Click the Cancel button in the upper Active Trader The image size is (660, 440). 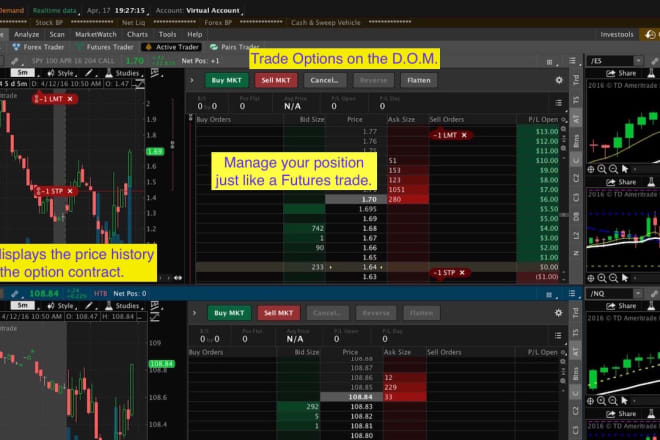click(324, 80)
